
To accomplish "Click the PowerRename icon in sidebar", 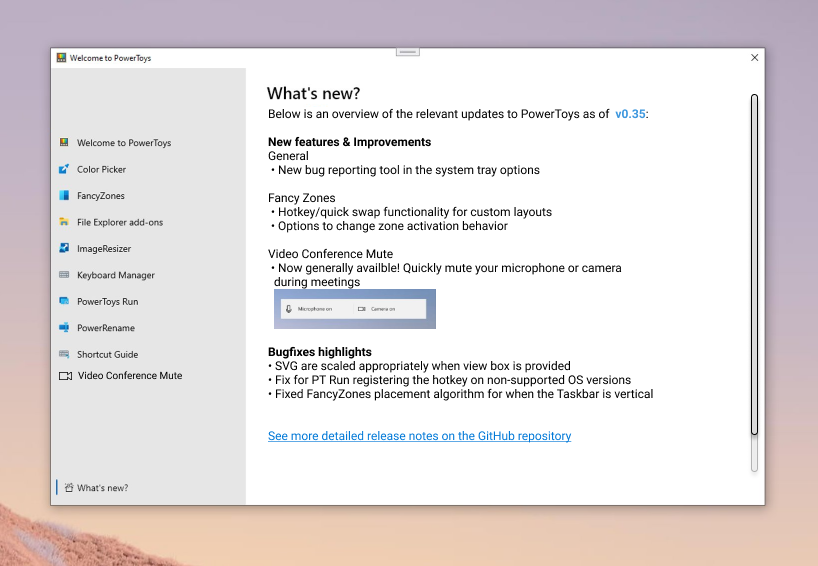I will tap(64, 328).
